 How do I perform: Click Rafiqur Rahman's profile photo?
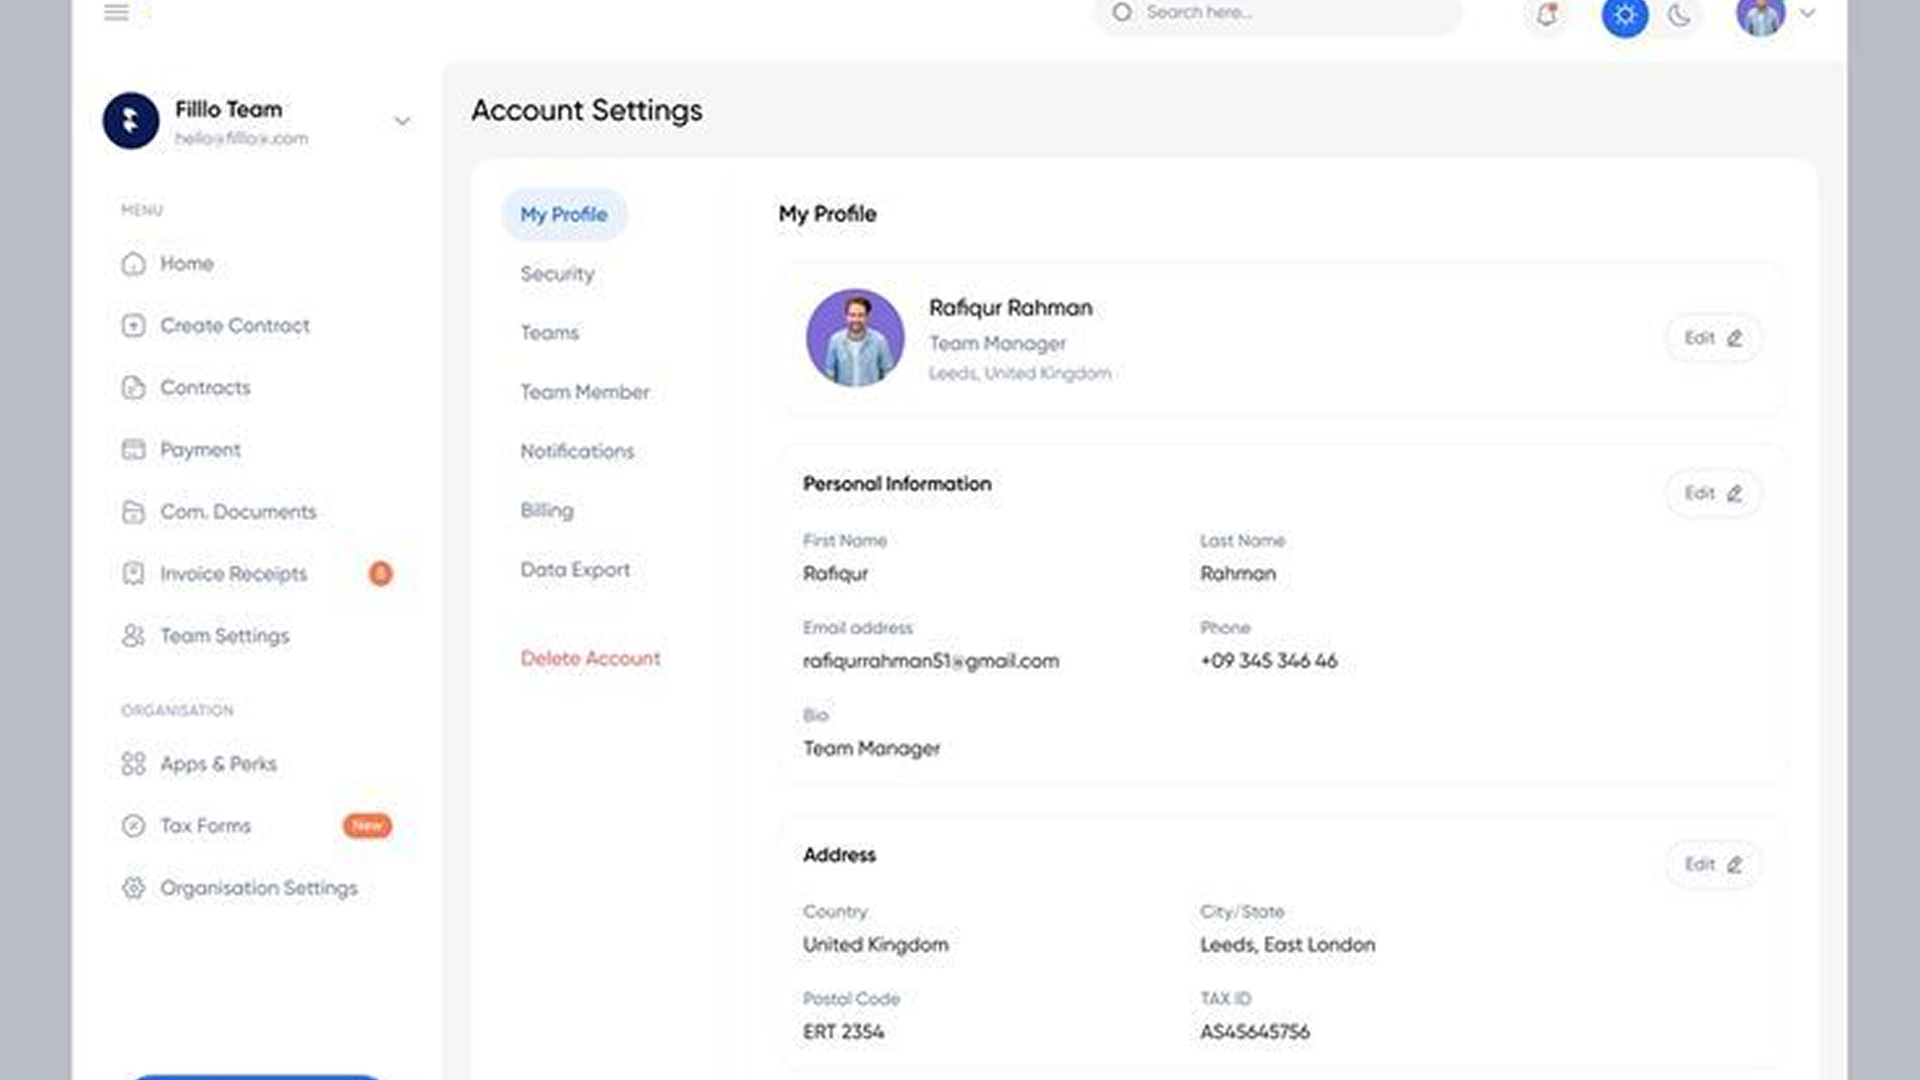(855, 338)
